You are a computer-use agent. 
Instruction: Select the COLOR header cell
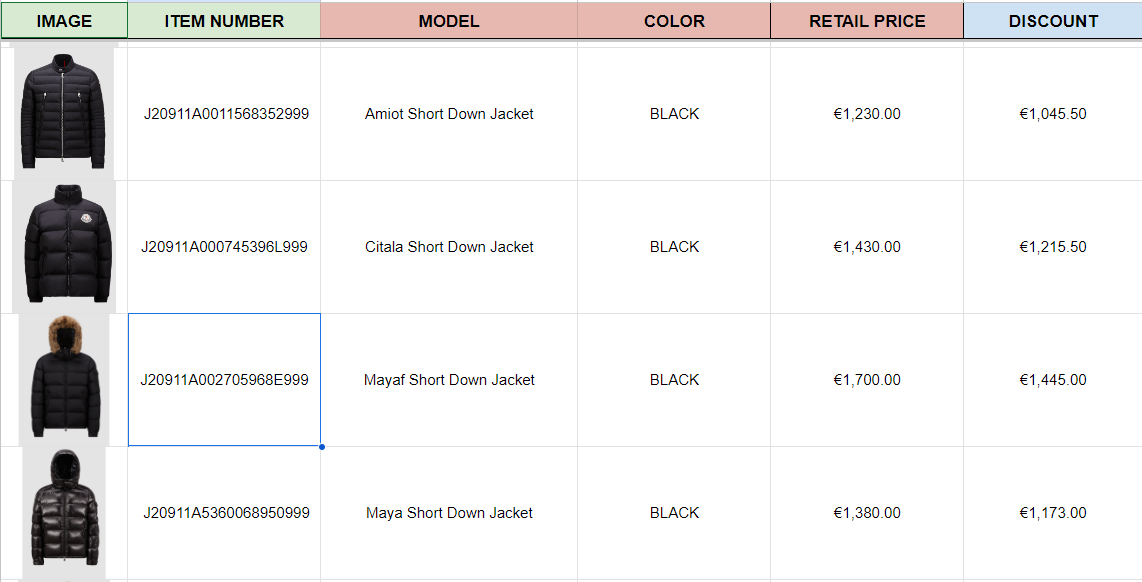coord(674,20)
